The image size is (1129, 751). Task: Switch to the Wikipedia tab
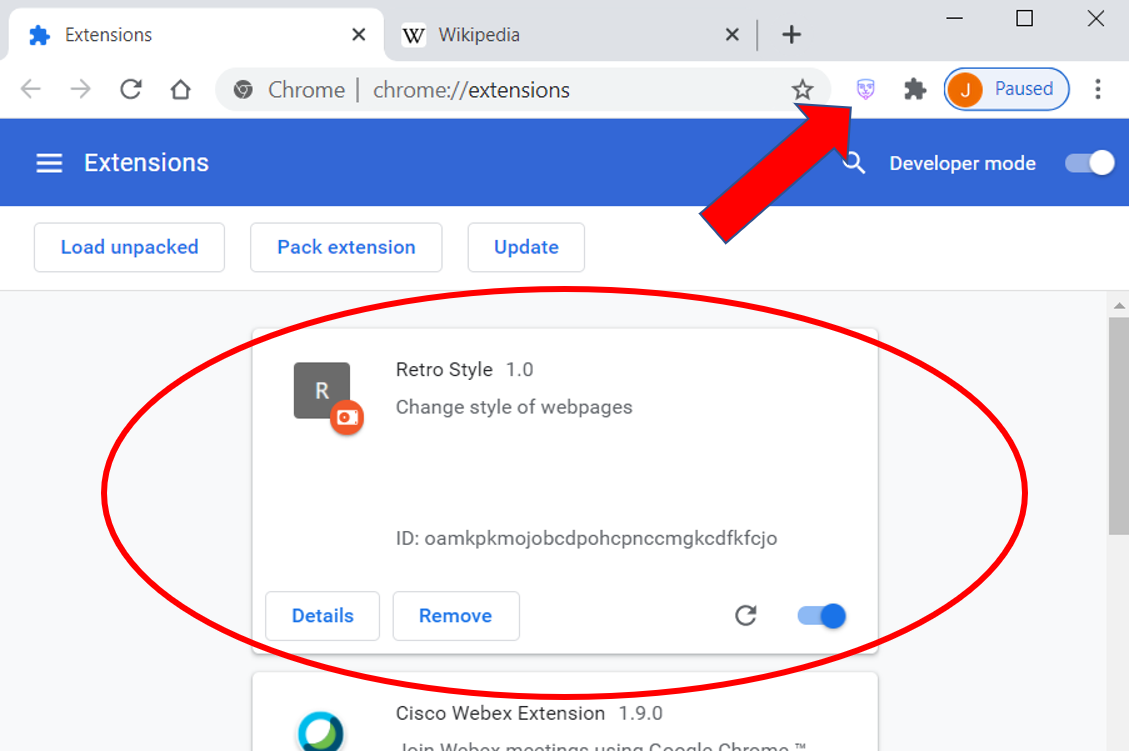[x=569, y=35]
